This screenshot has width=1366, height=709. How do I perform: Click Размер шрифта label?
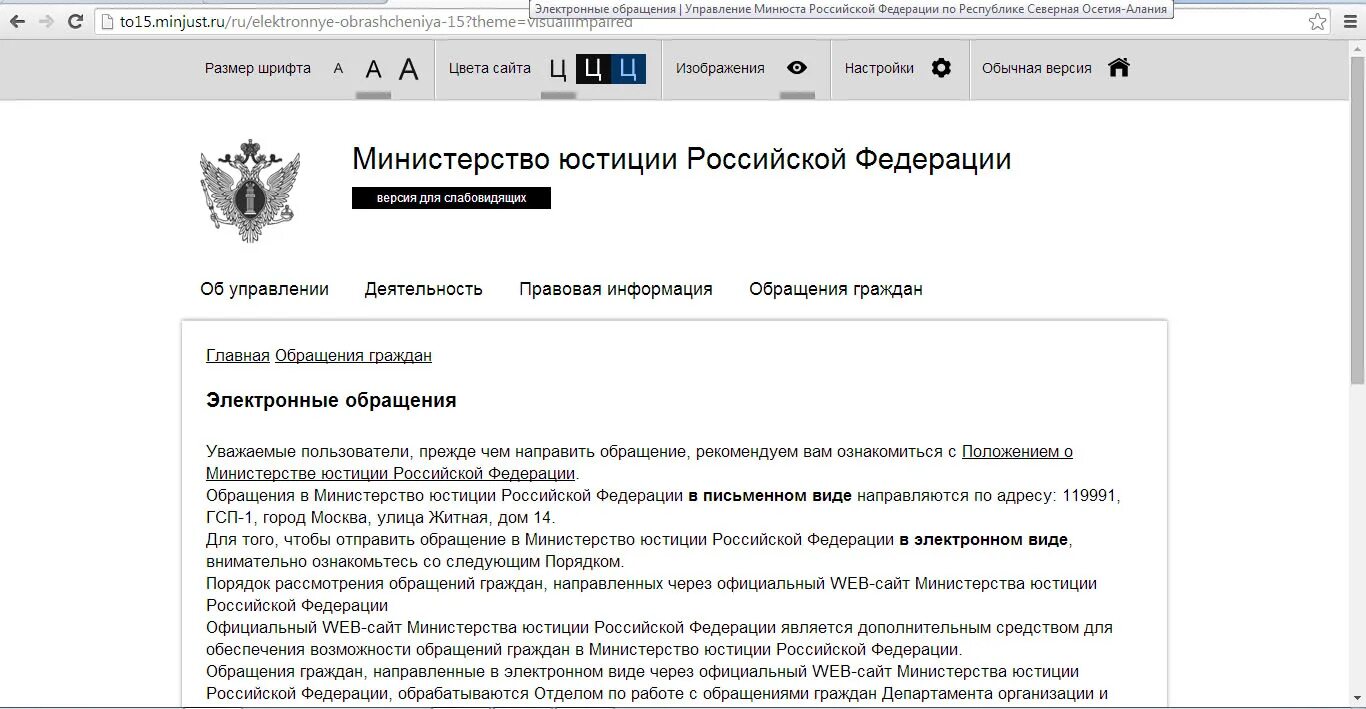(258, 68)
